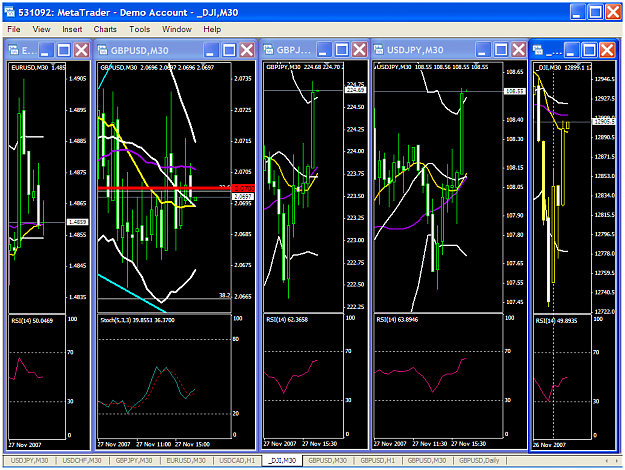Open the Charts menu
Image resolution: width=625 pixels, height=470 pixels.
point(105,29)
